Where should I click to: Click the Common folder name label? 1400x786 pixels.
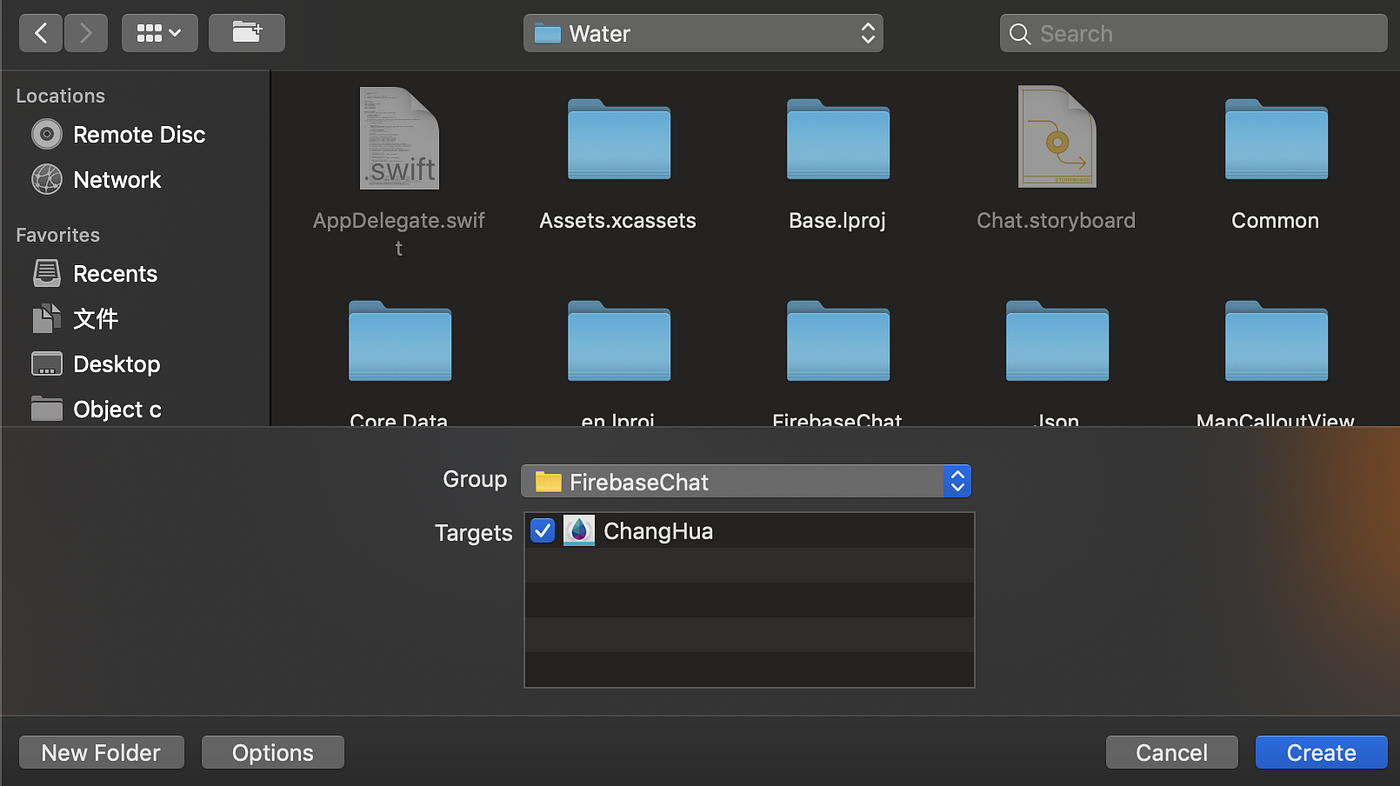click(1275, 221)
